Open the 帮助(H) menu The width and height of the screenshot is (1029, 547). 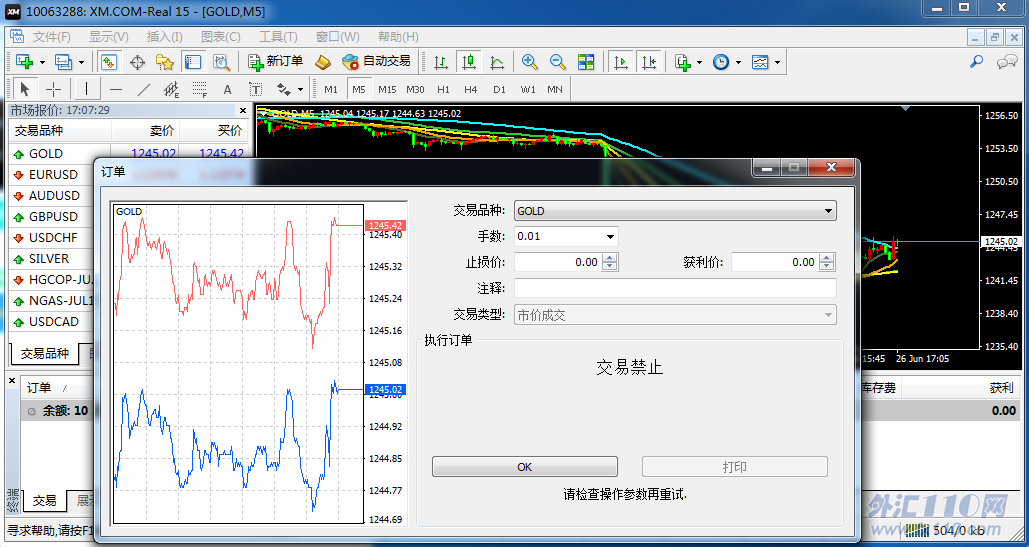point(398,37)
